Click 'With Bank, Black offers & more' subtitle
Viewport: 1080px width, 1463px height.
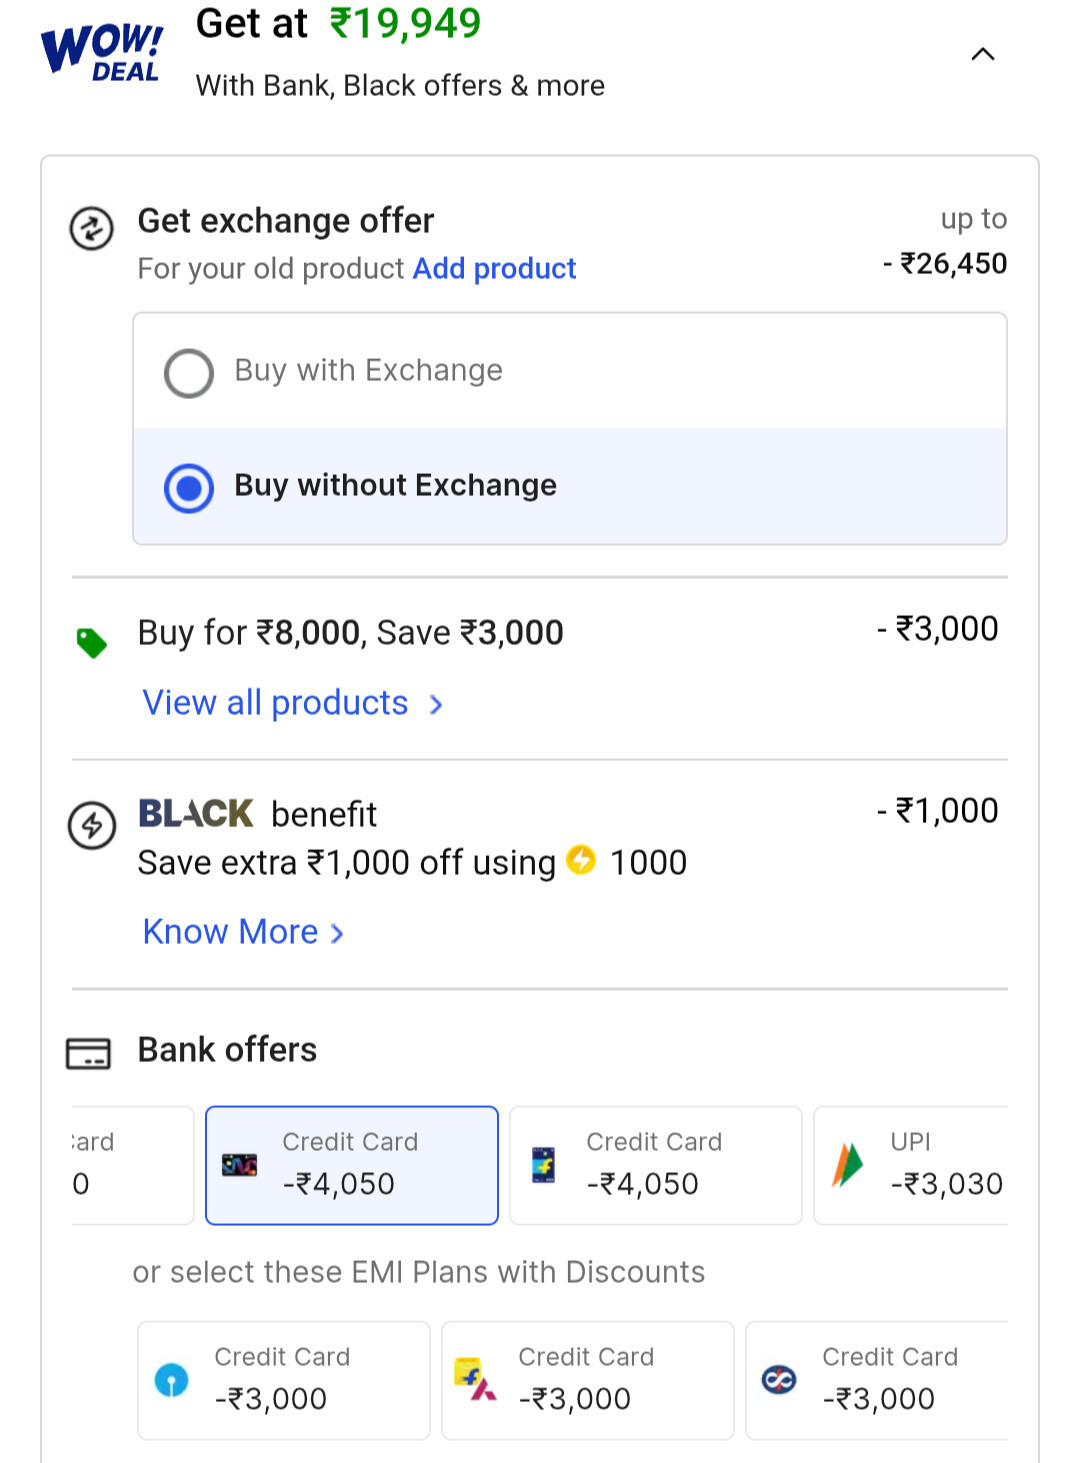tap(400, 86)
